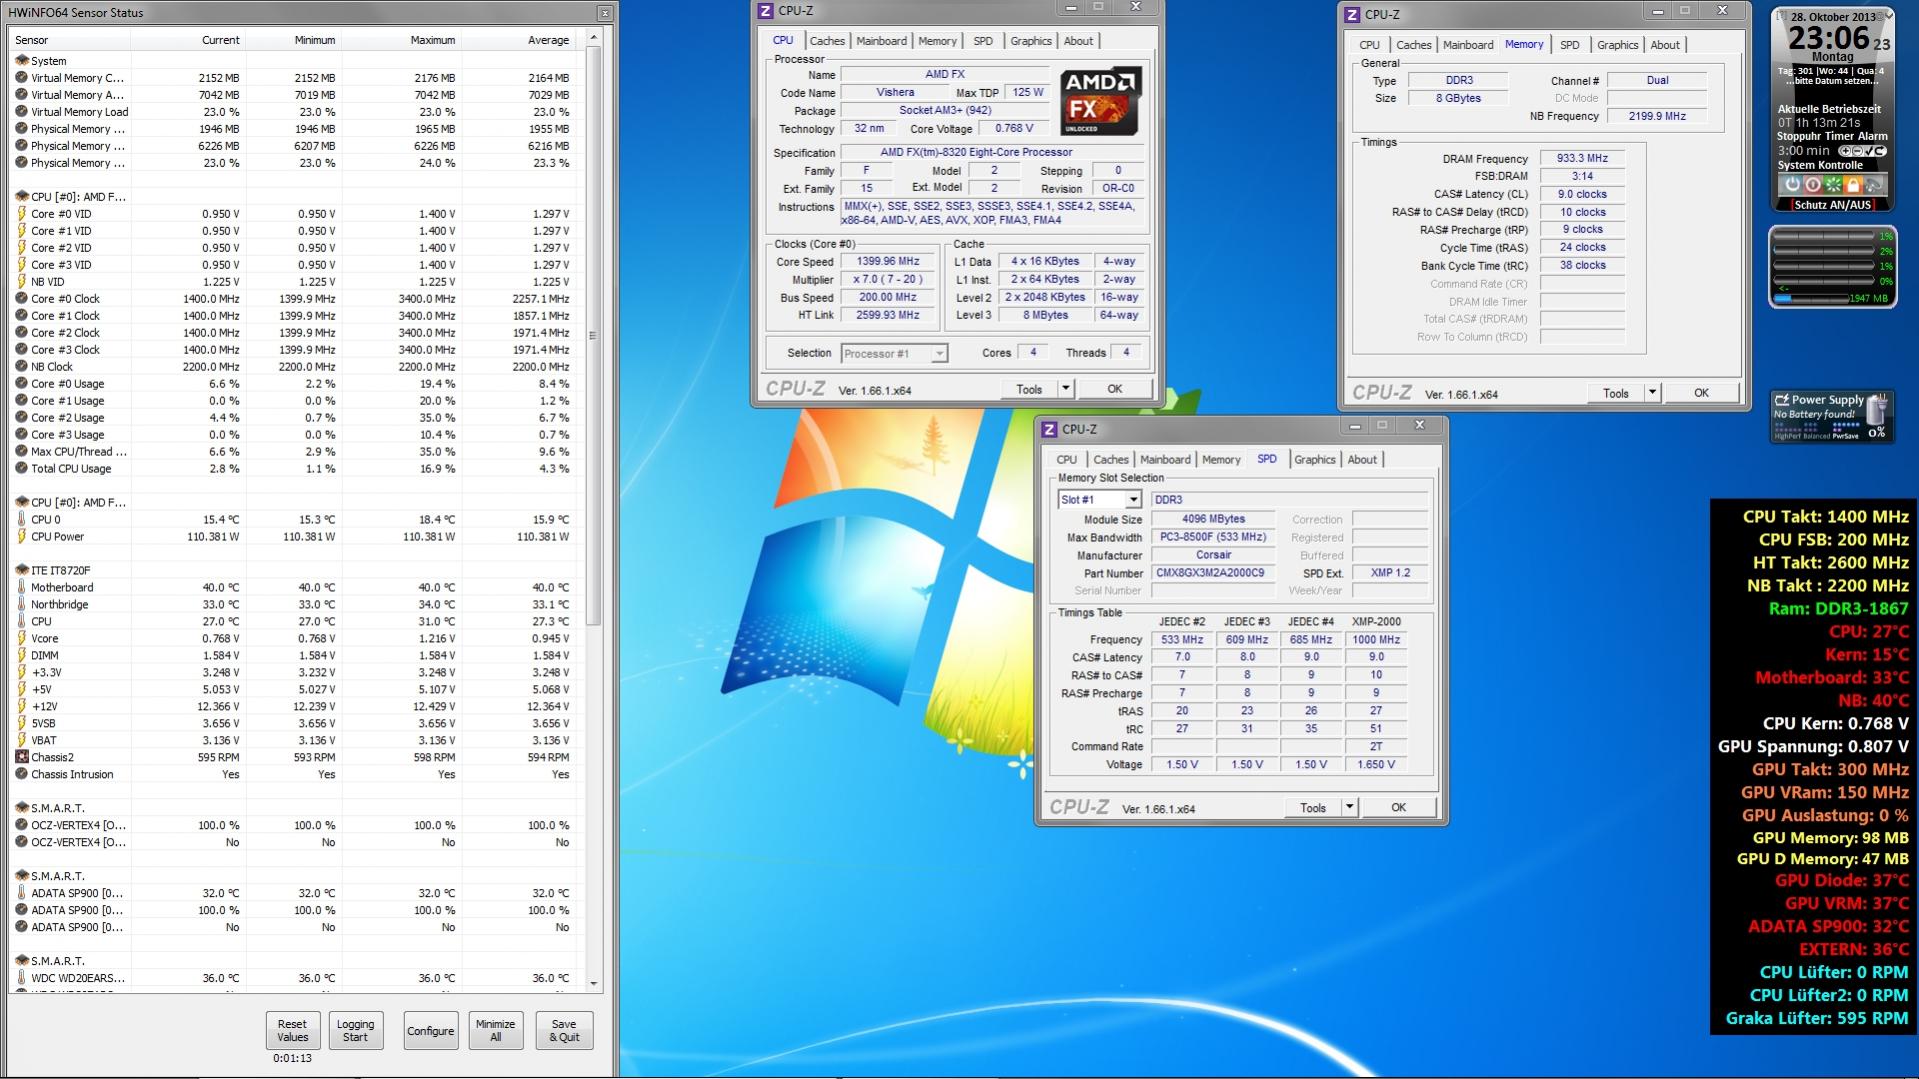Click the scroll-down arrow of the sensor list
1919x1079 pixels.
click(593, 984)
